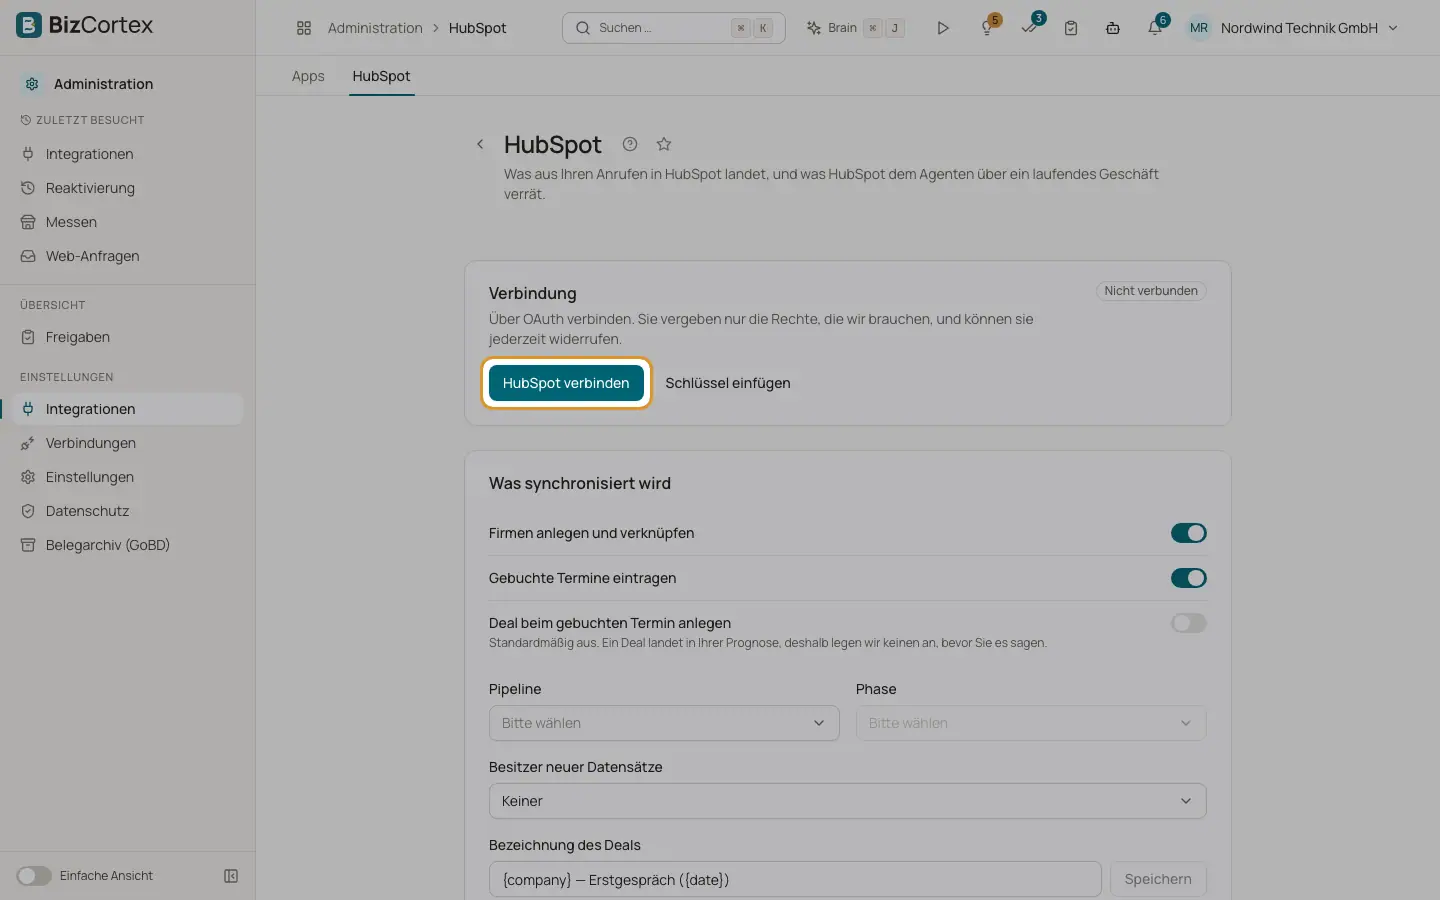Toggle Gebuchte Termine eintragen switch

[x=1189, y=578]
